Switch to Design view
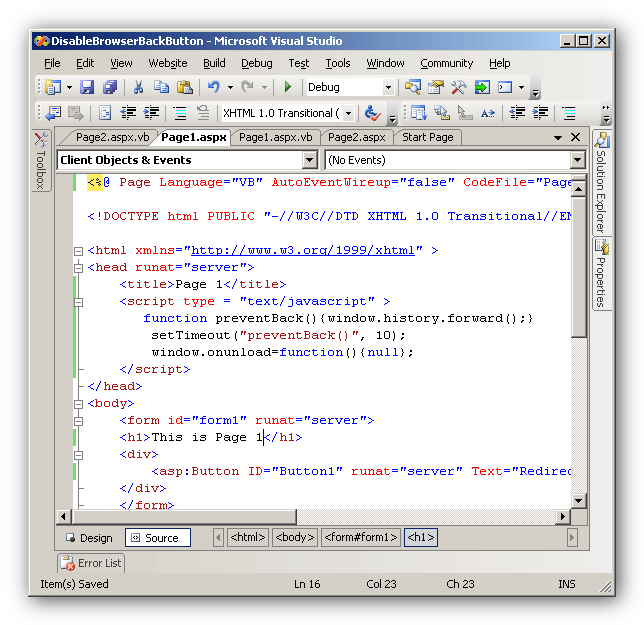This screenshot has height=625, width=644. coord(89,538)
